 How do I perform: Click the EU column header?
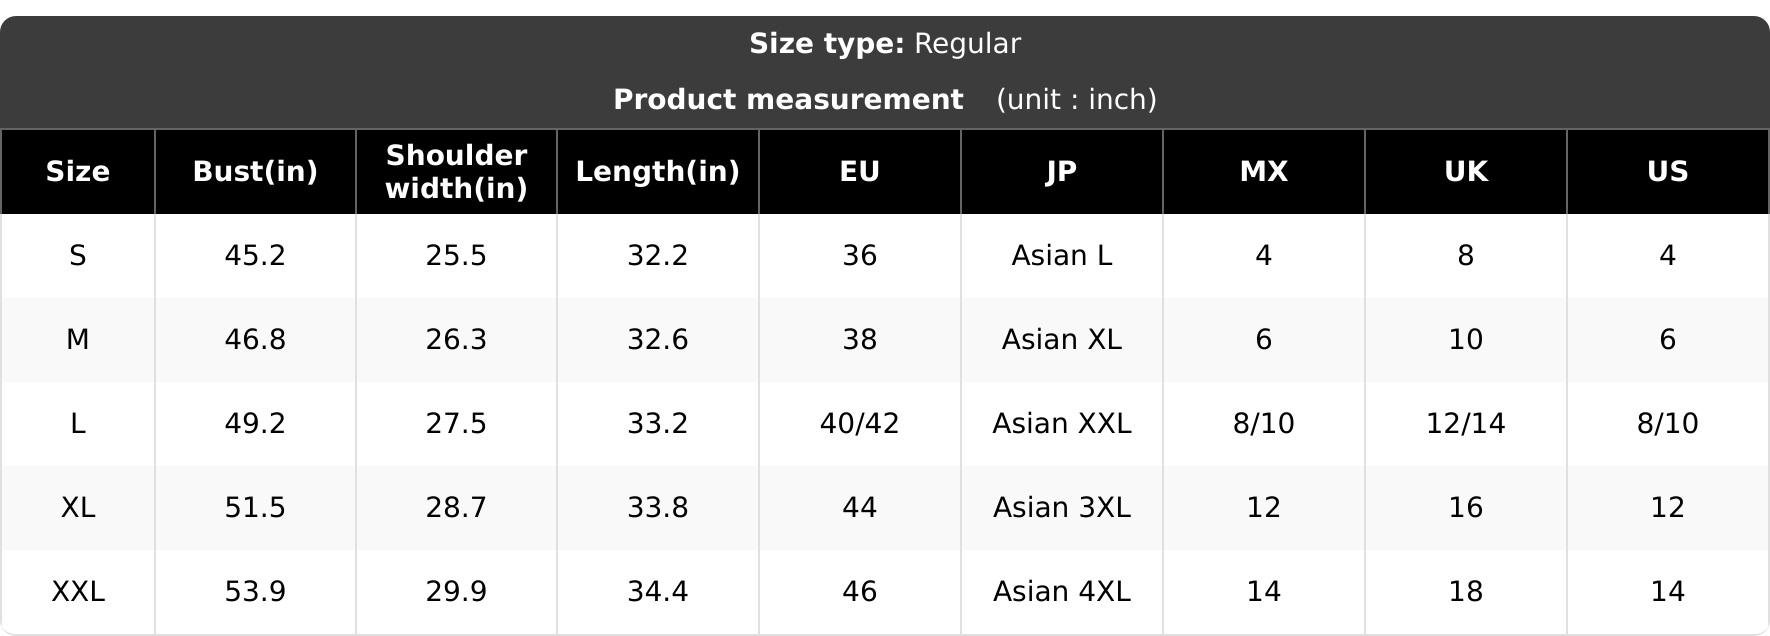(860, 172)
